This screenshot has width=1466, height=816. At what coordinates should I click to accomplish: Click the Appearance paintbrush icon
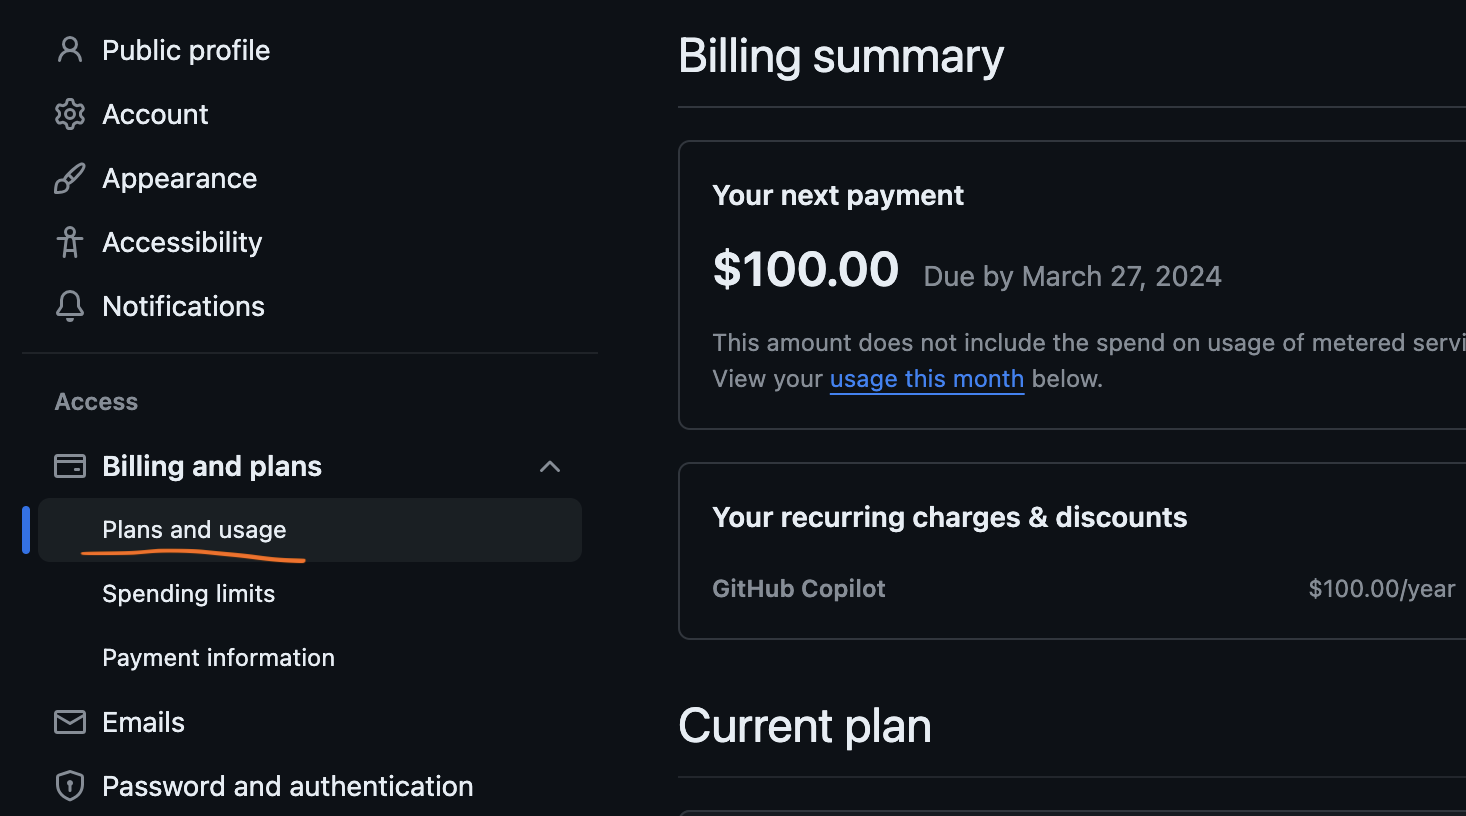(x=69, y=178)
